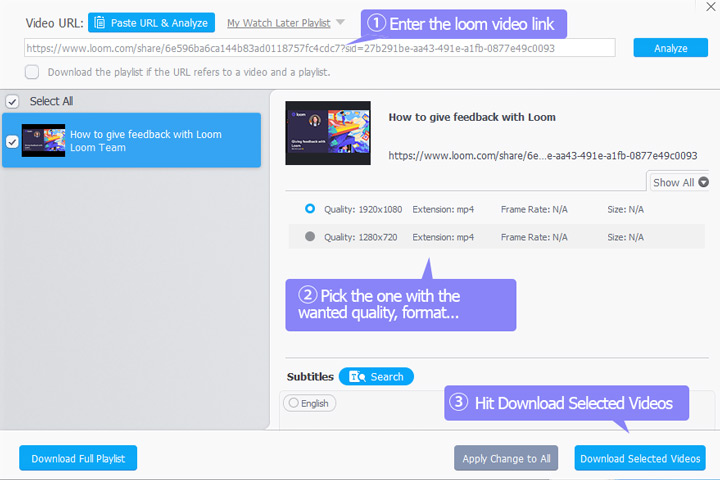Click the Analyze button

tap(670, 48)
